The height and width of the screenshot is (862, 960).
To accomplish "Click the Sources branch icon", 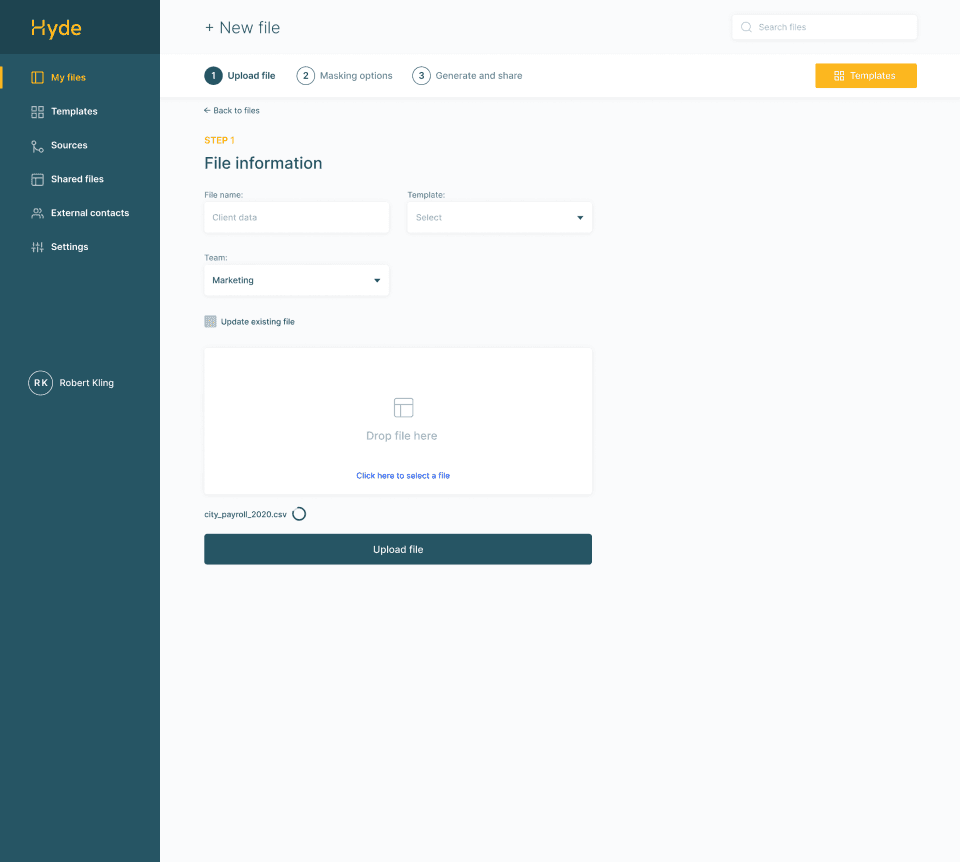I will coord(37,145).
